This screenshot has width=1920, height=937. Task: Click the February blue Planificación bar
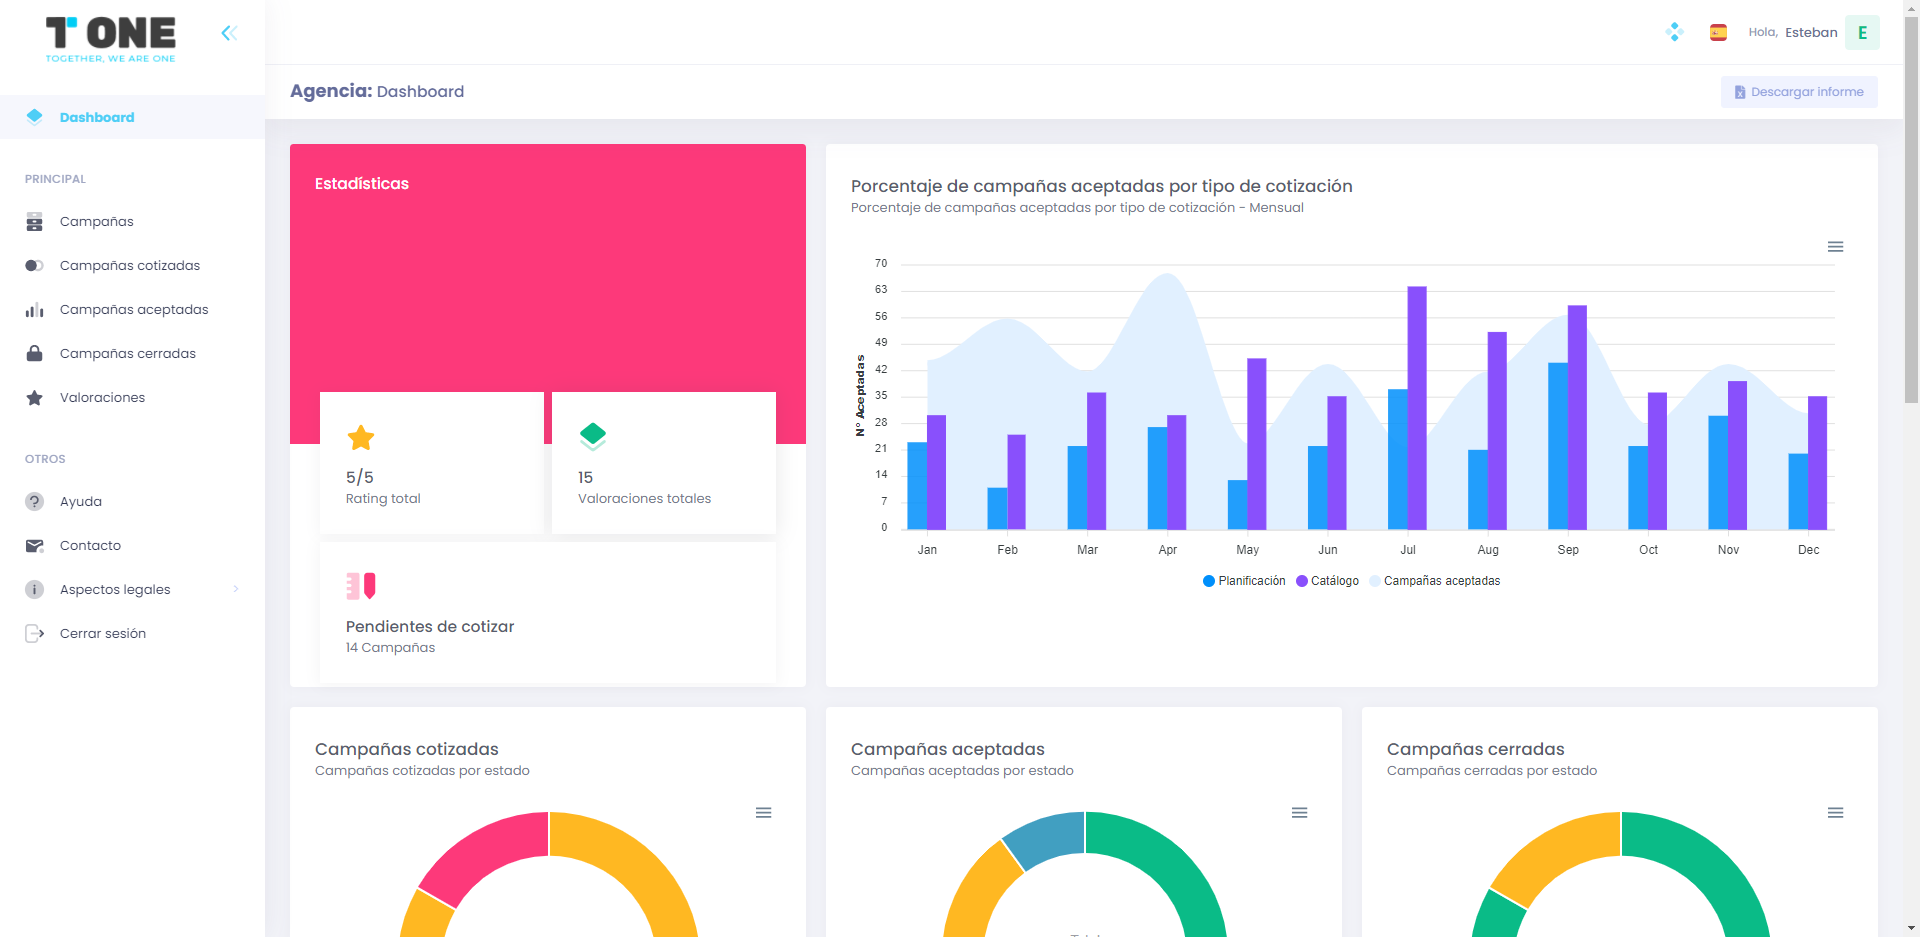997,509
